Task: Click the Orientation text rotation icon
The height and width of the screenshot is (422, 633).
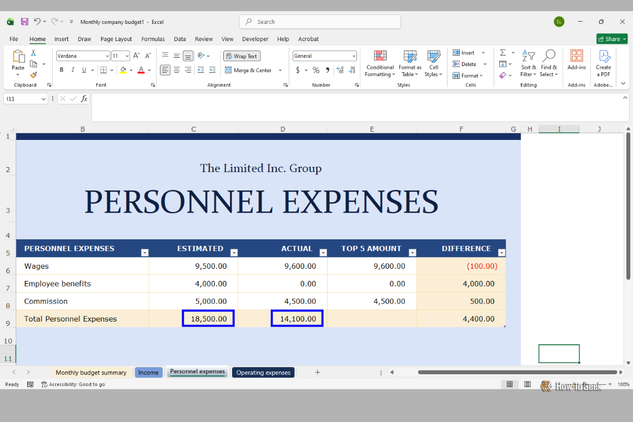Action: click(x=201, y=56)
